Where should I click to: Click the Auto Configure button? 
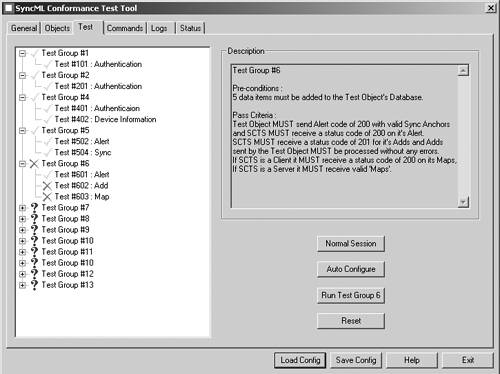[x=351, y=269]
